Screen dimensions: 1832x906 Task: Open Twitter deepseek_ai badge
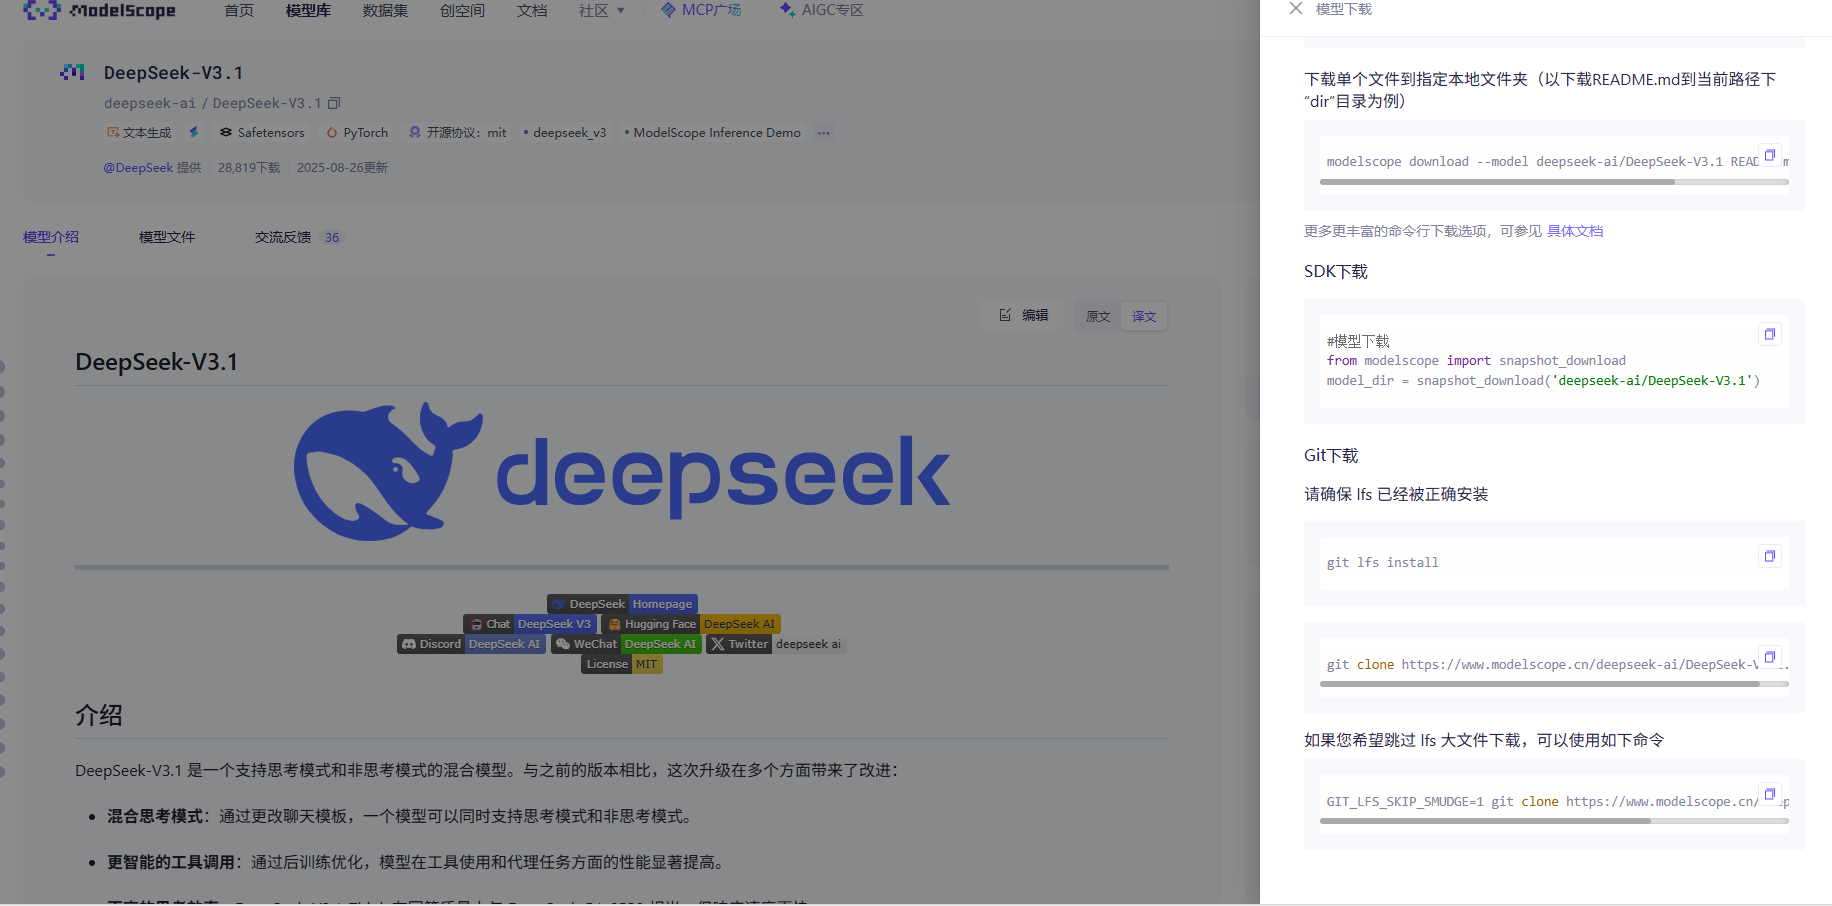pyautogui.click(x=776, y=644)
